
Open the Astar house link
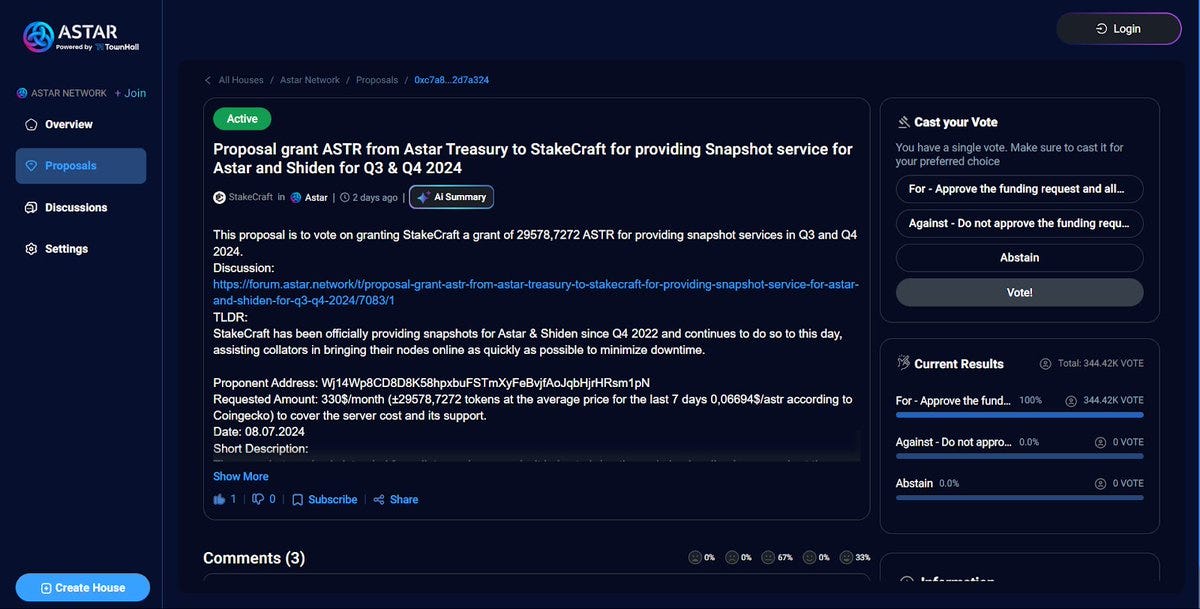click(316, 197)
